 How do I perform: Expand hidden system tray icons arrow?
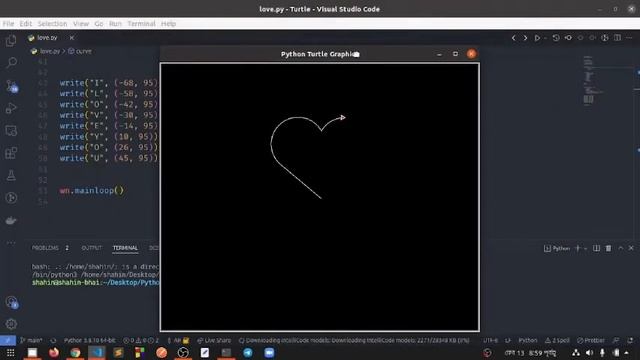627,353
